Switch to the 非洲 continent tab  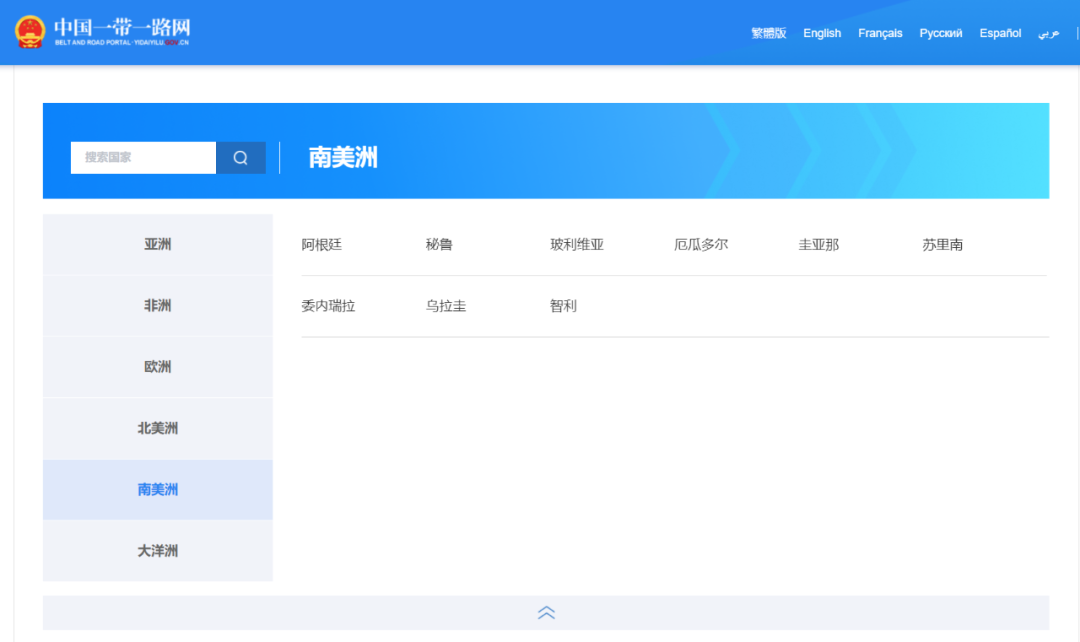coord(156,305)
